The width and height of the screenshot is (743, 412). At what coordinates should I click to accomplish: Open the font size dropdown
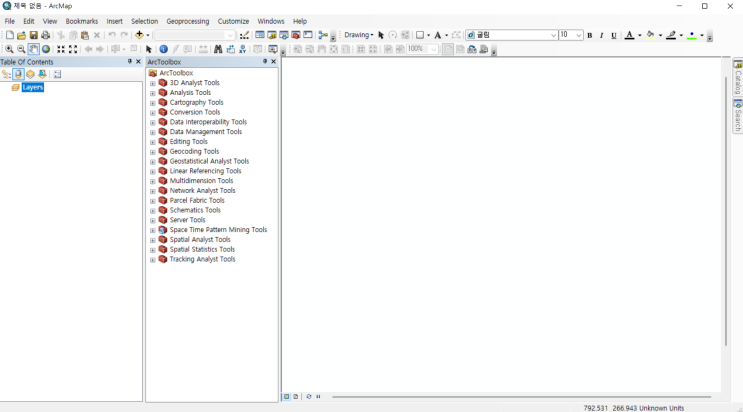(579, 35)
